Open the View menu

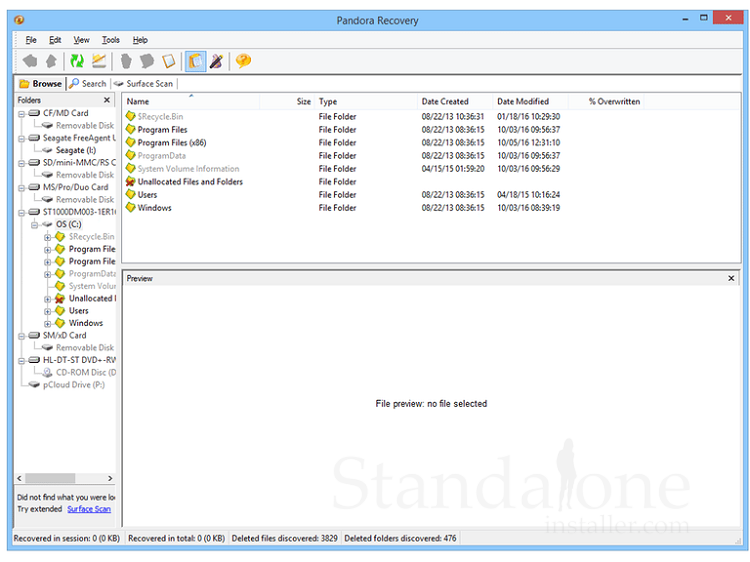click(81, 40)
